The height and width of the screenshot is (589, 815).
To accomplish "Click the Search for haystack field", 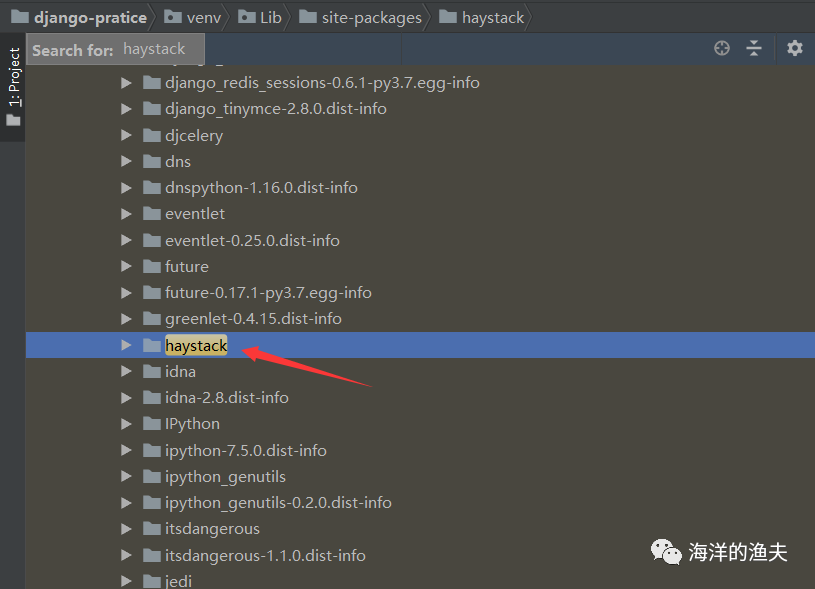I will tap(115, 49).
